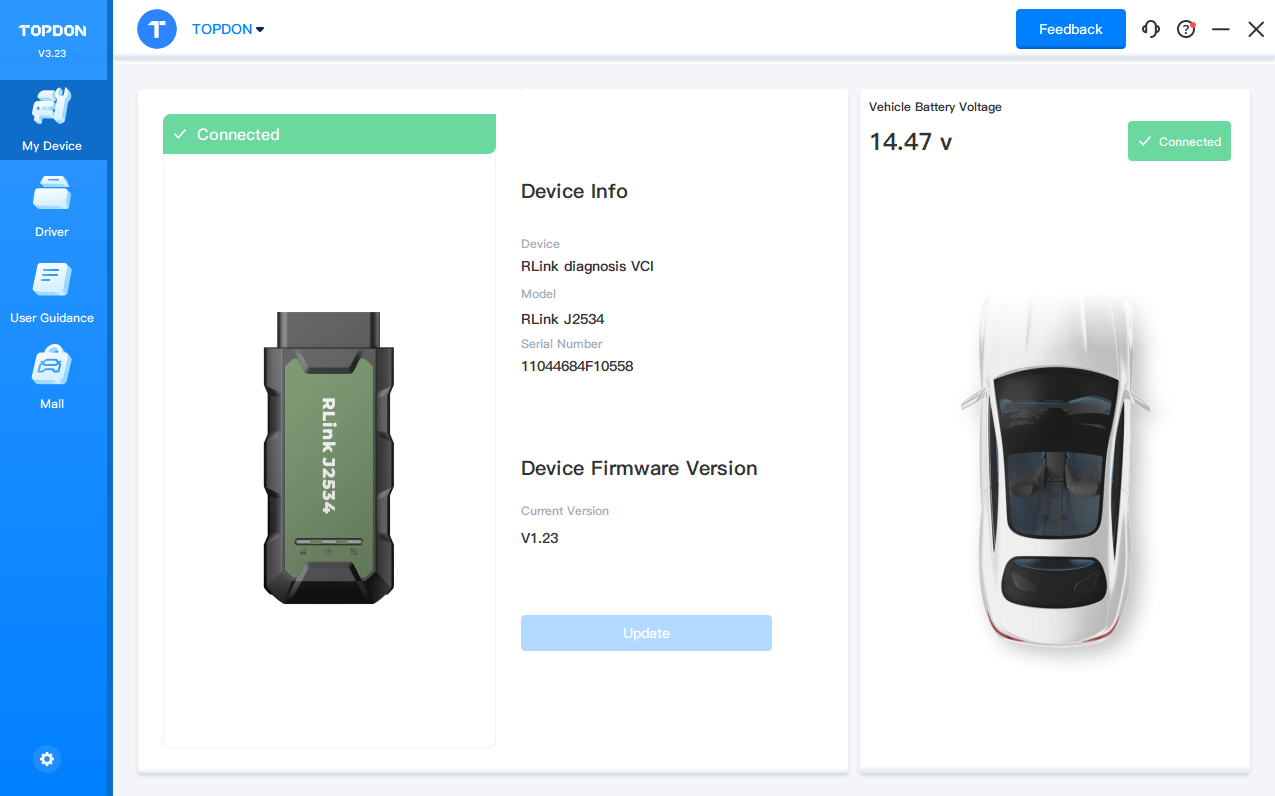This screenshot has width=1275, height=796.
Task: Open settings via the gear icon
Action: 47,759
